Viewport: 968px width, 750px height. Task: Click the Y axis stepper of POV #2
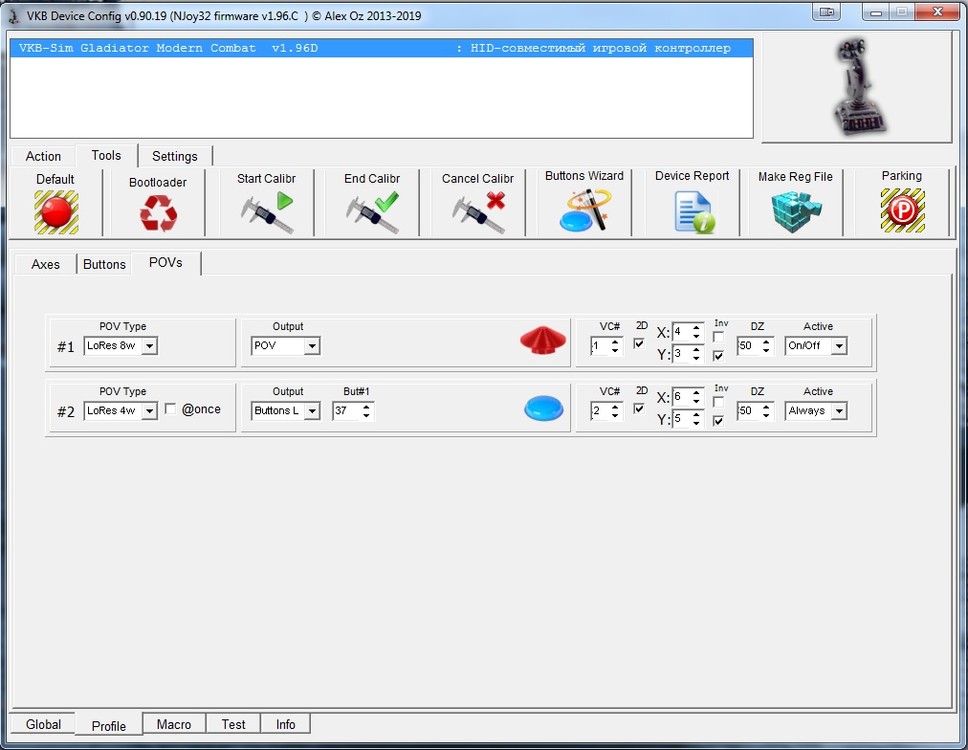point(687,419)
